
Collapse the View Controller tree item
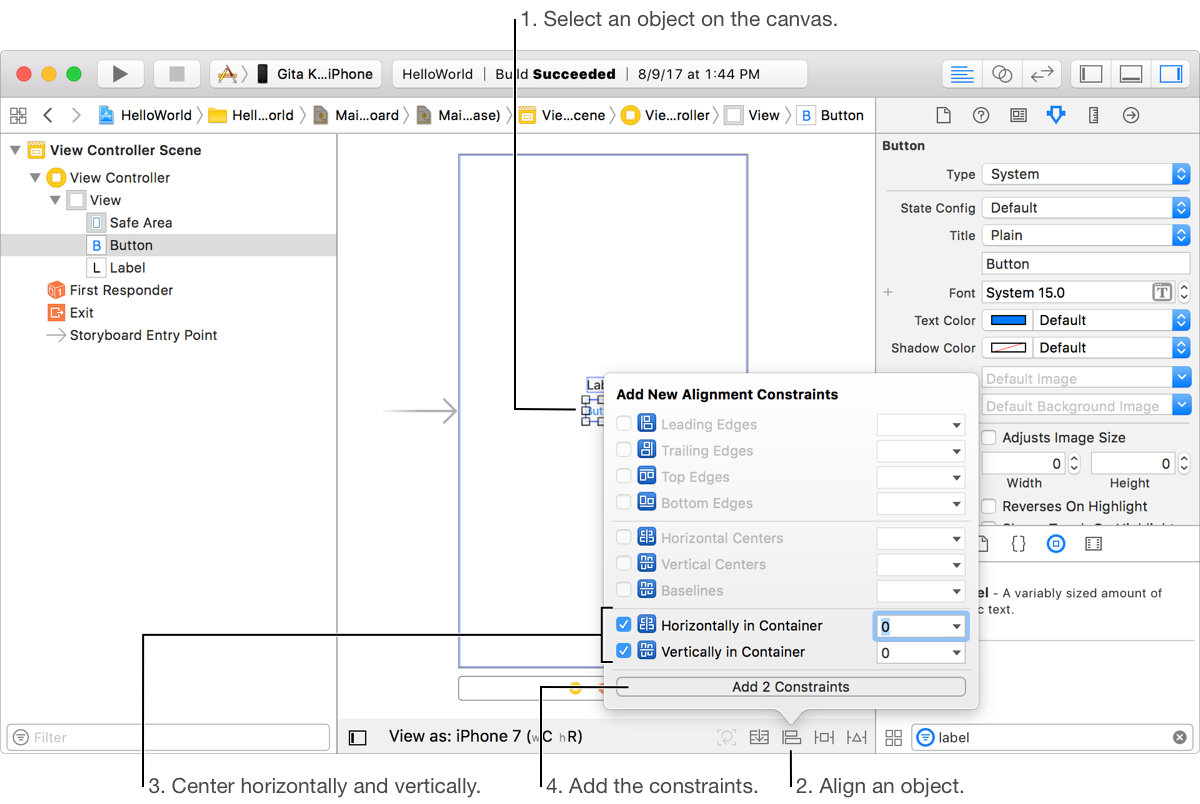35,177
